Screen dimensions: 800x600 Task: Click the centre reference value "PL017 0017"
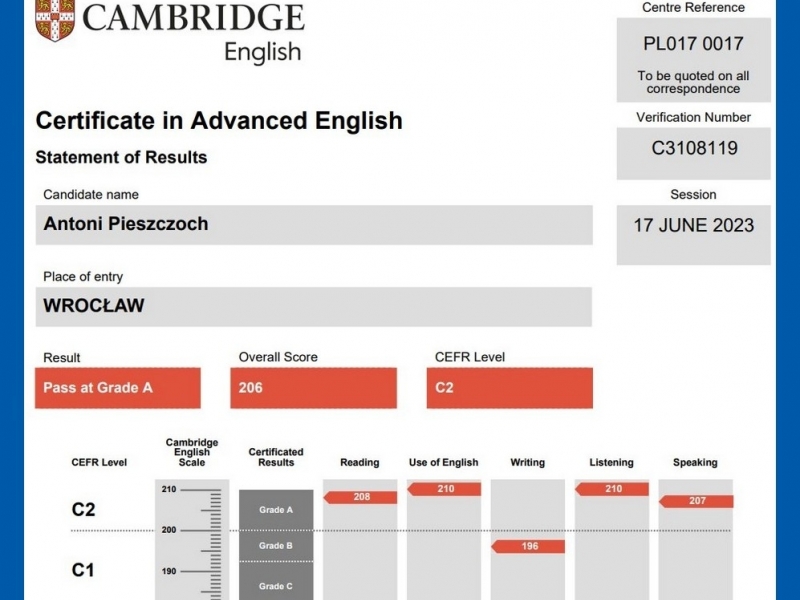[693, 44]
